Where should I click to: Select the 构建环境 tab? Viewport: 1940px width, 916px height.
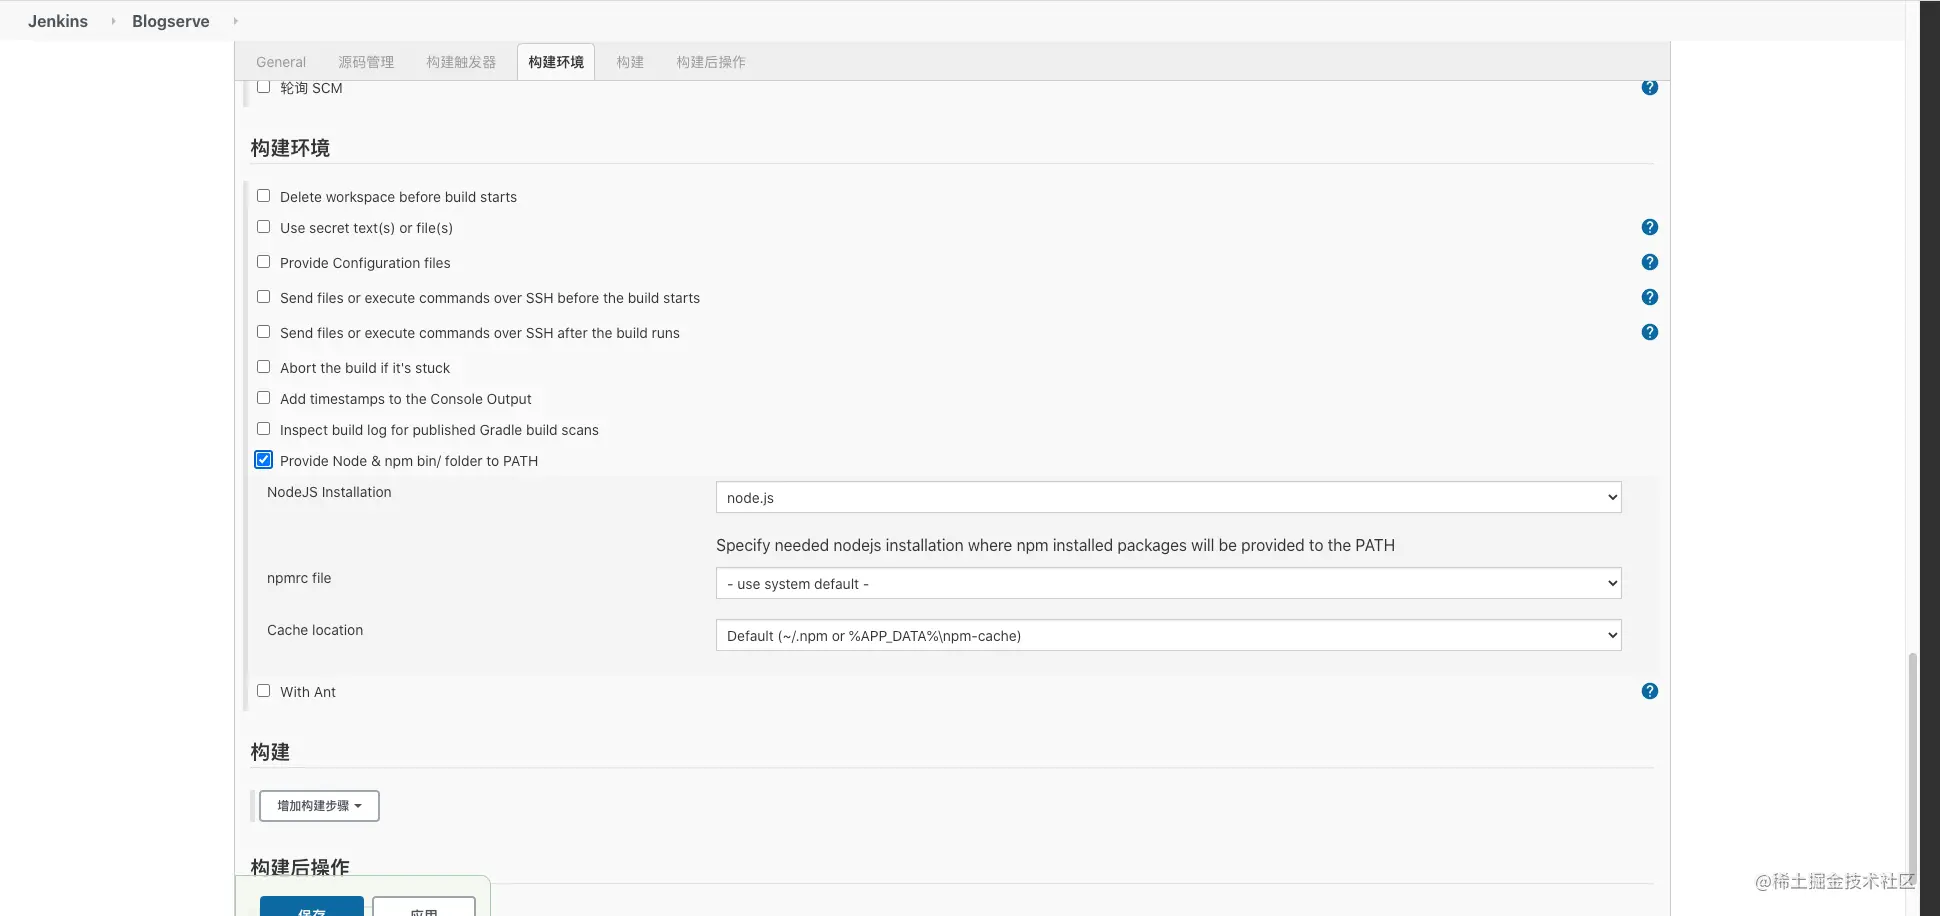point(556,62)
